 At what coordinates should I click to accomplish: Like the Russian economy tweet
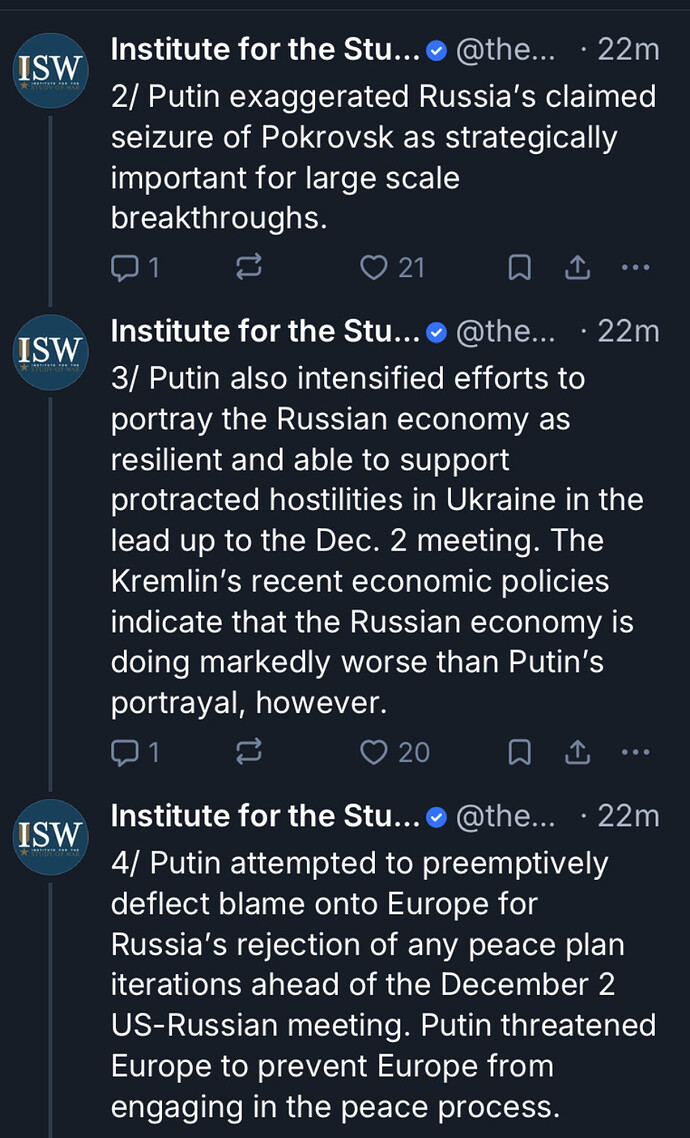tap(374, 752)
